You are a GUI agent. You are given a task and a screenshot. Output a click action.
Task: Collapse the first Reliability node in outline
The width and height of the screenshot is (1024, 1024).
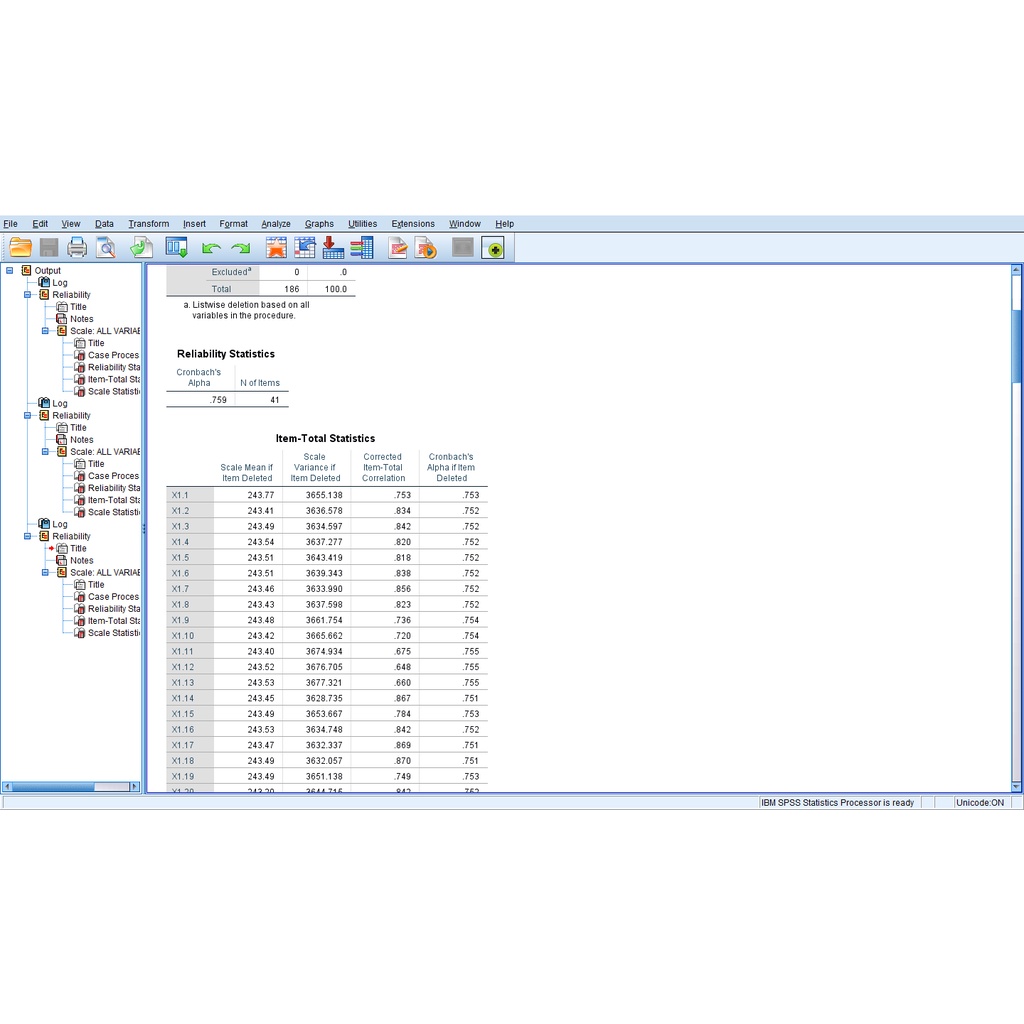pyautogui.click(x=28, y=295)
